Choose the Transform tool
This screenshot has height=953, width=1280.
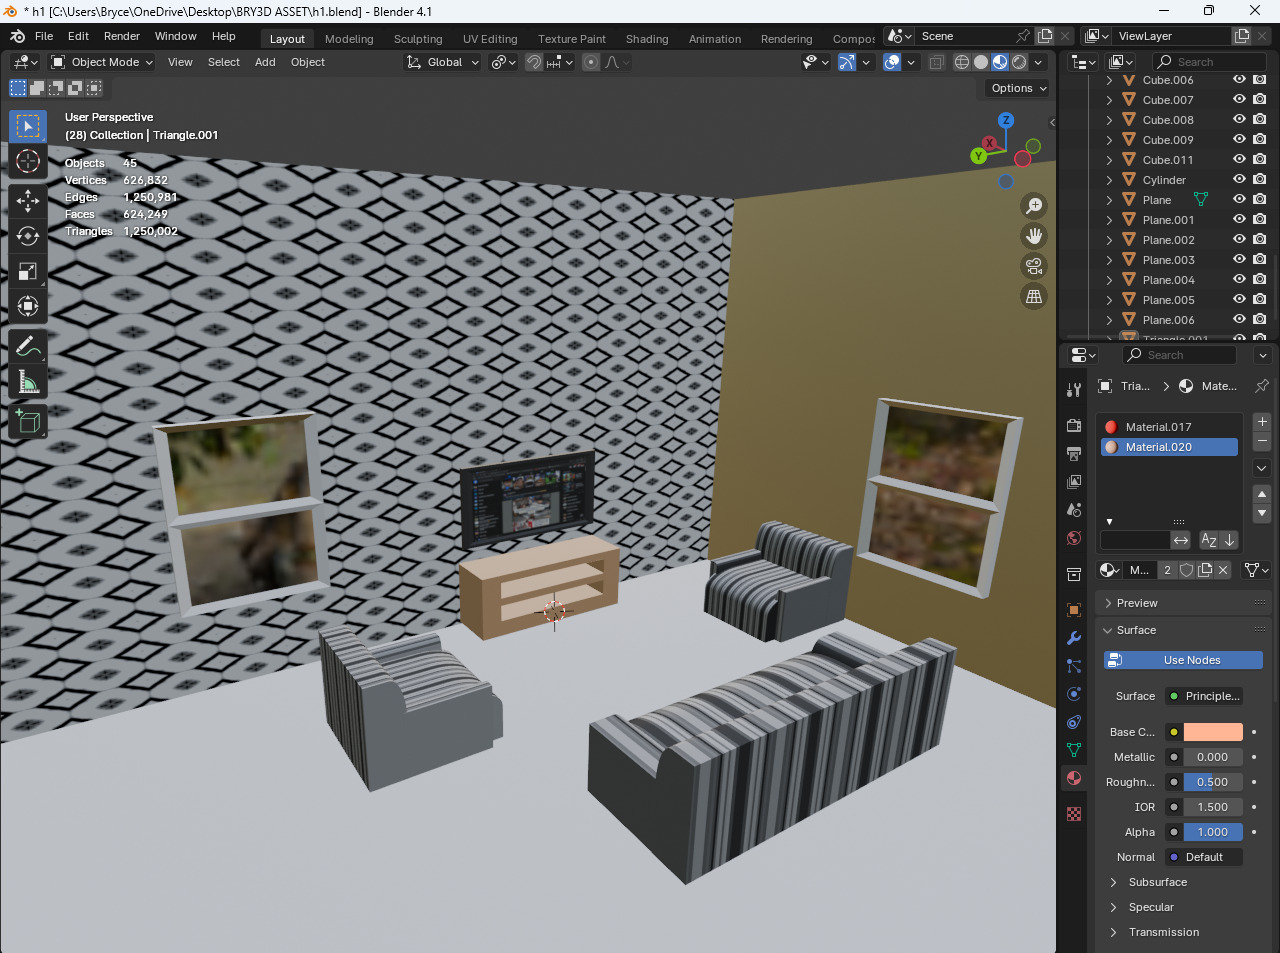pos(28,306)
